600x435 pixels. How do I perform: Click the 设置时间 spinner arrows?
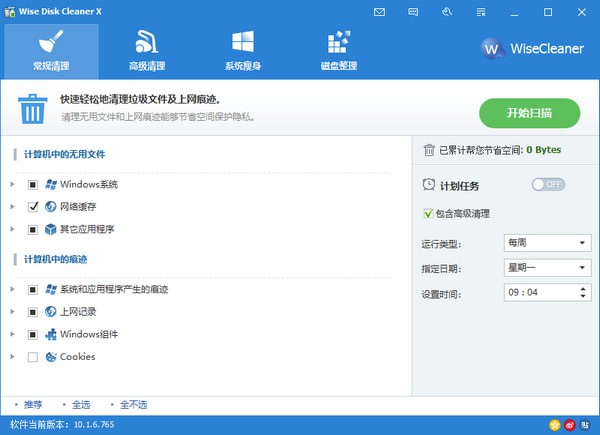584,293
